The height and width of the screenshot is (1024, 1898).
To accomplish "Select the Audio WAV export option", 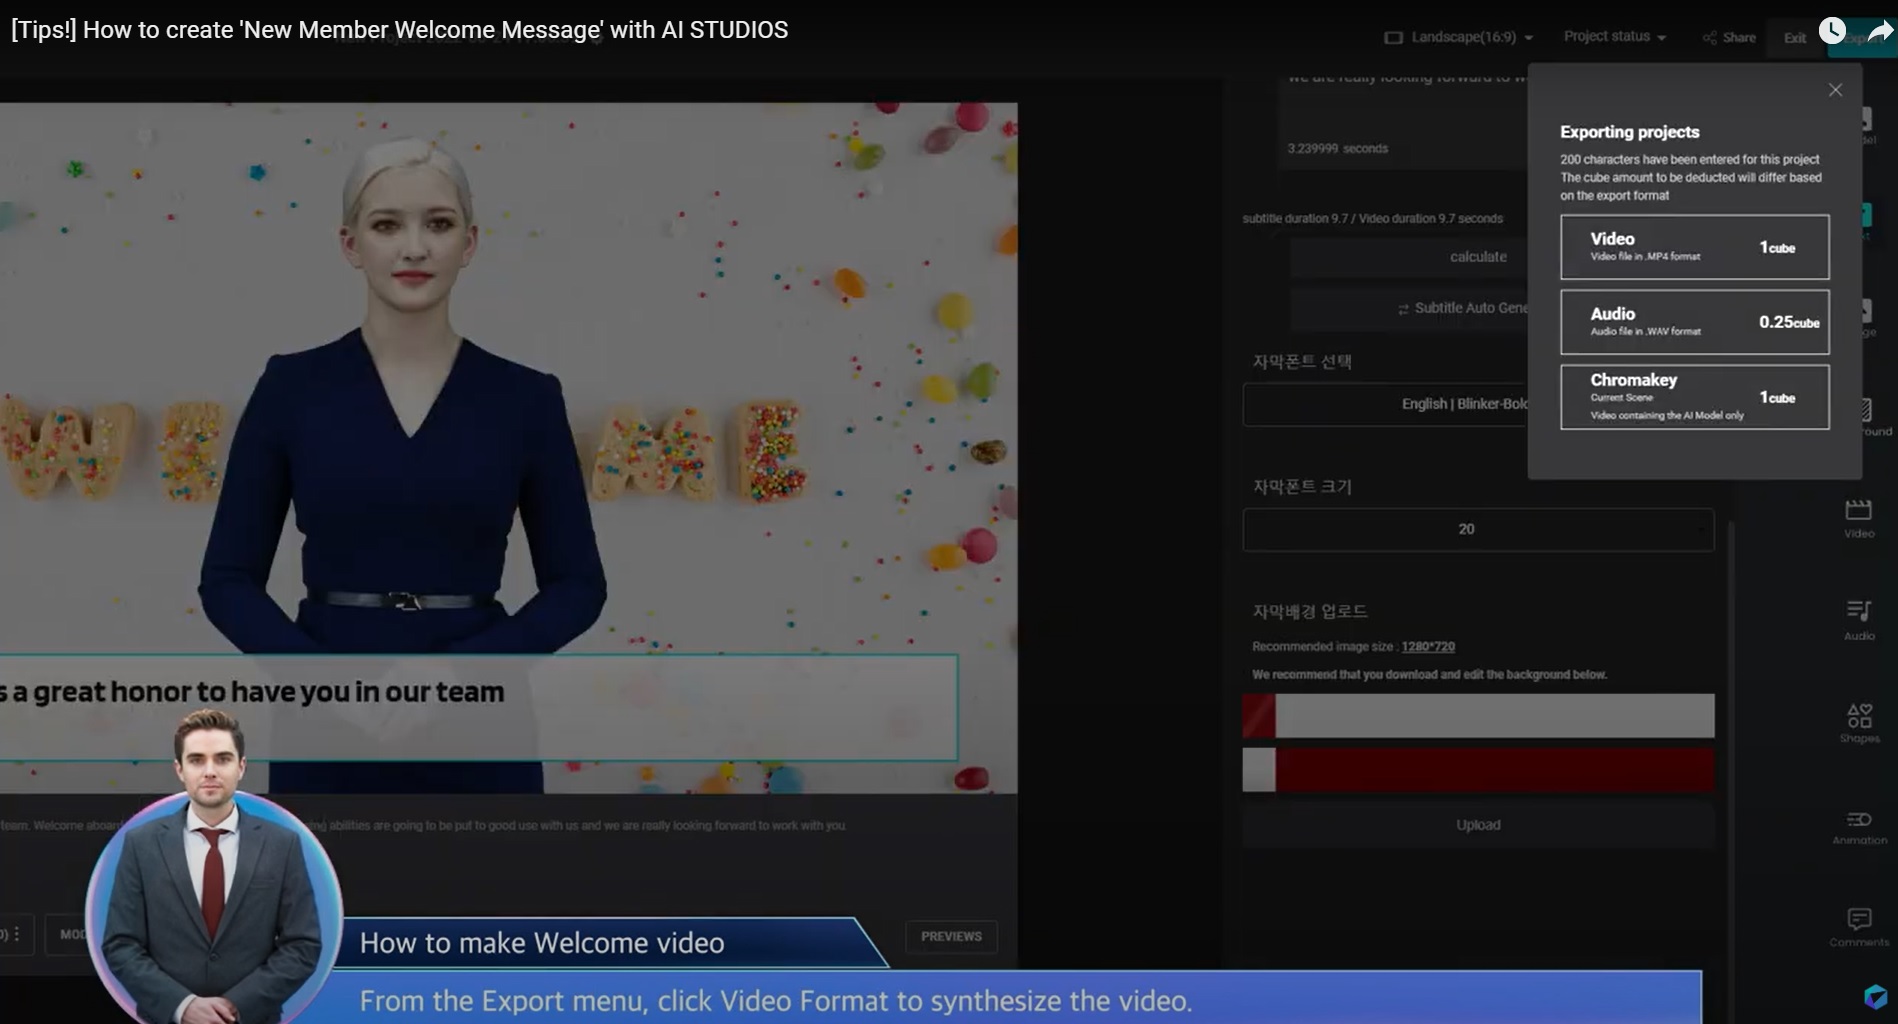I will click(x=1694, y=322).
